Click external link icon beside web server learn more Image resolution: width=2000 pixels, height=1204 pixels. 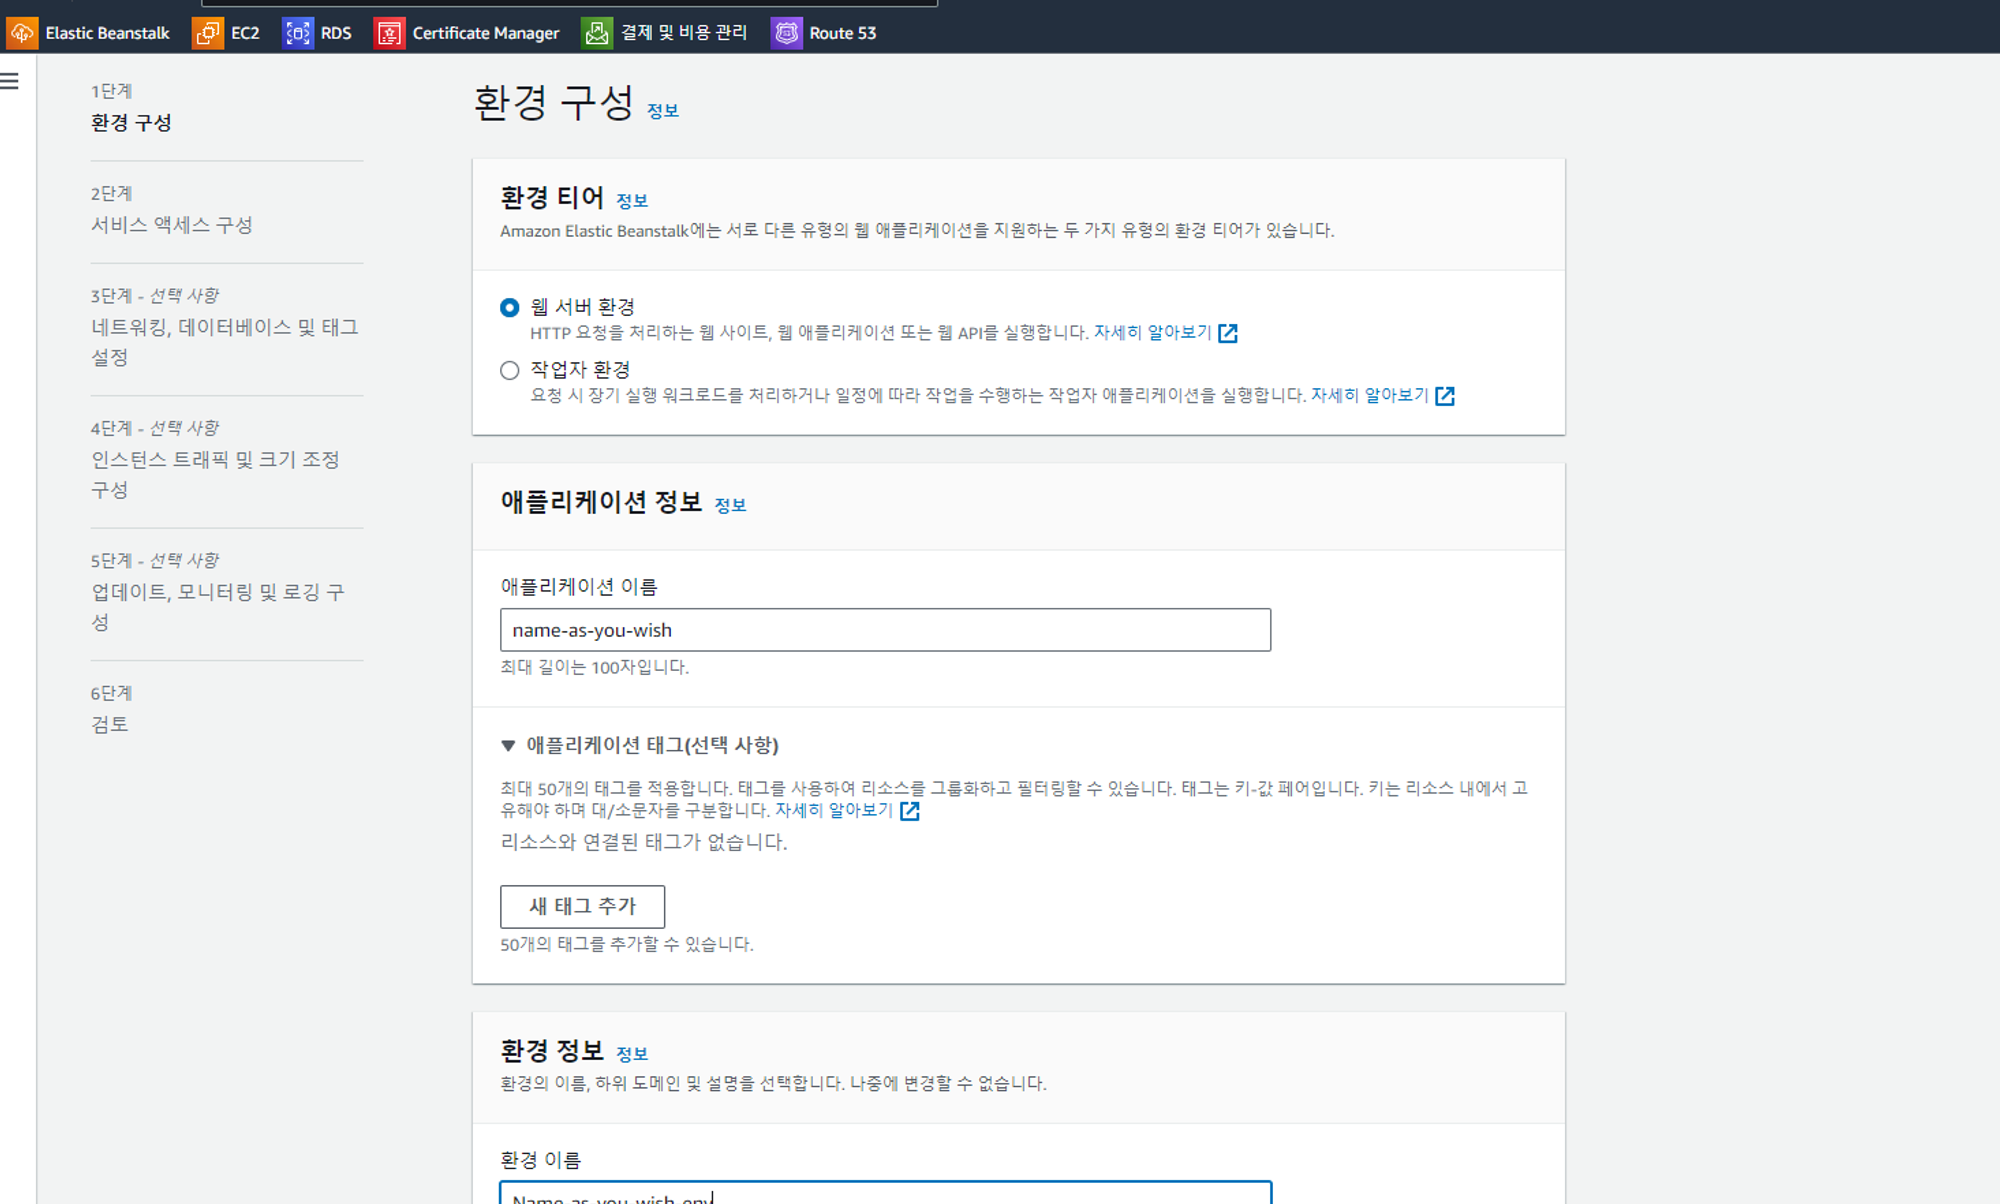[1228, 333]
